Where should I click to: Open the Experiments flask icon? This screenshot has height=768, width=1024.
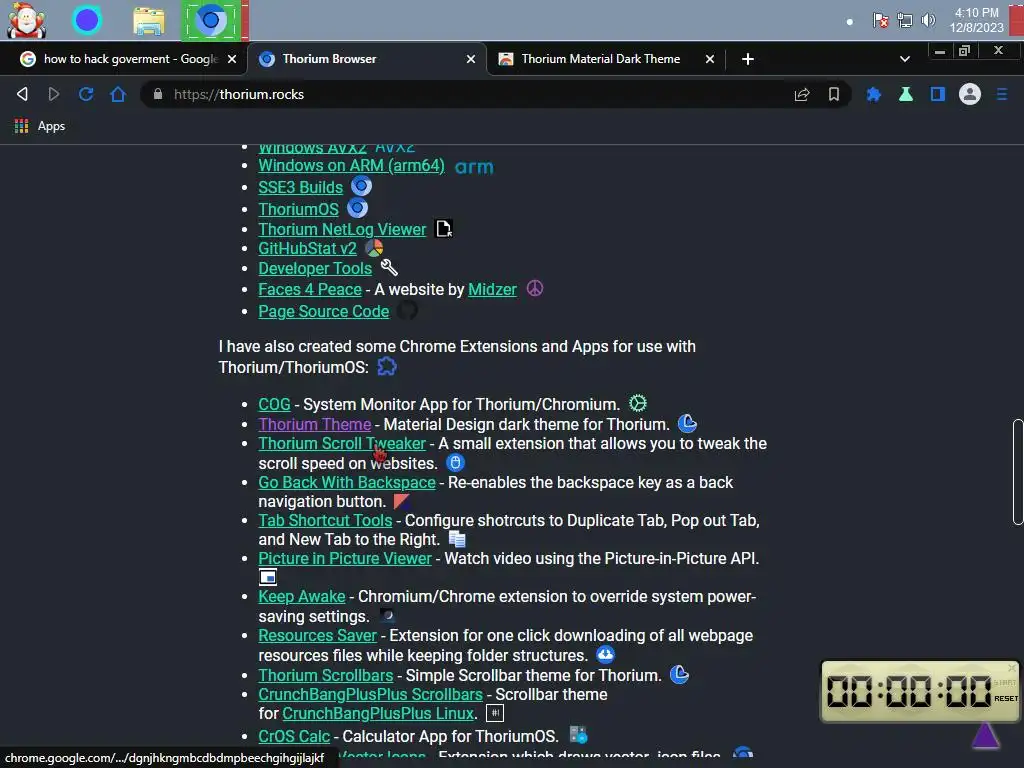click(x=906, y=94)
